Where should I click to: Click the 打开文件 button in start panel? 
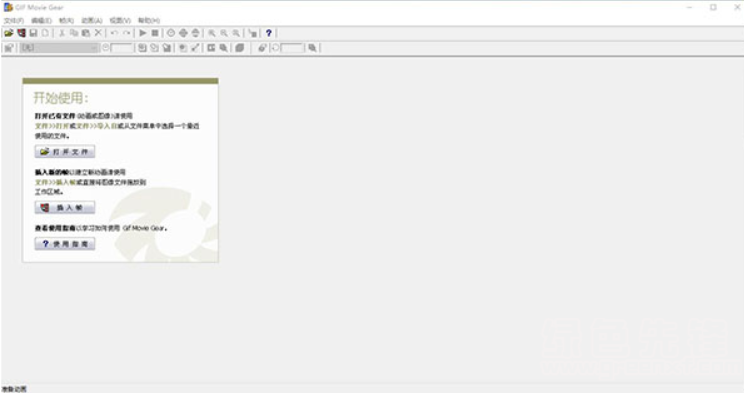65,152
